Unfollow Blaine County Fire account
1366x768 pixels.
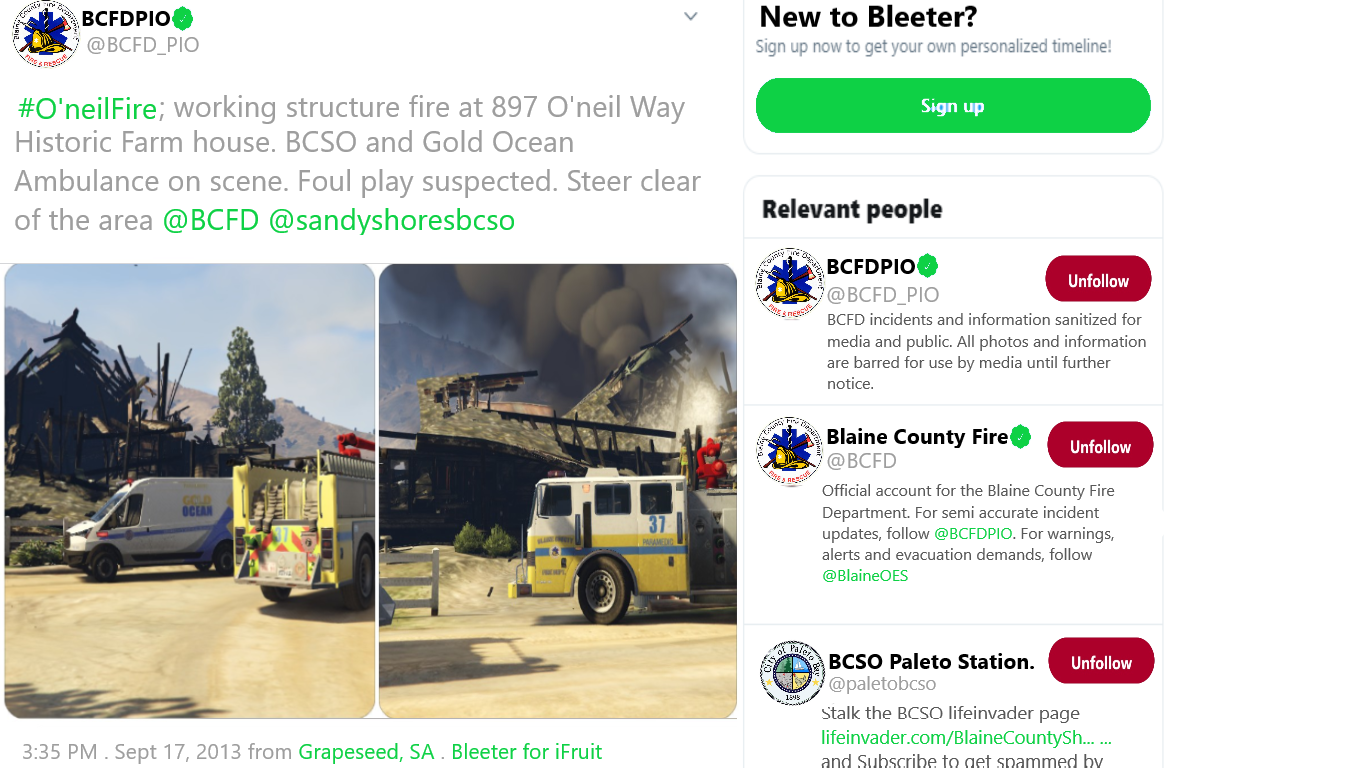coord(1100,446)
